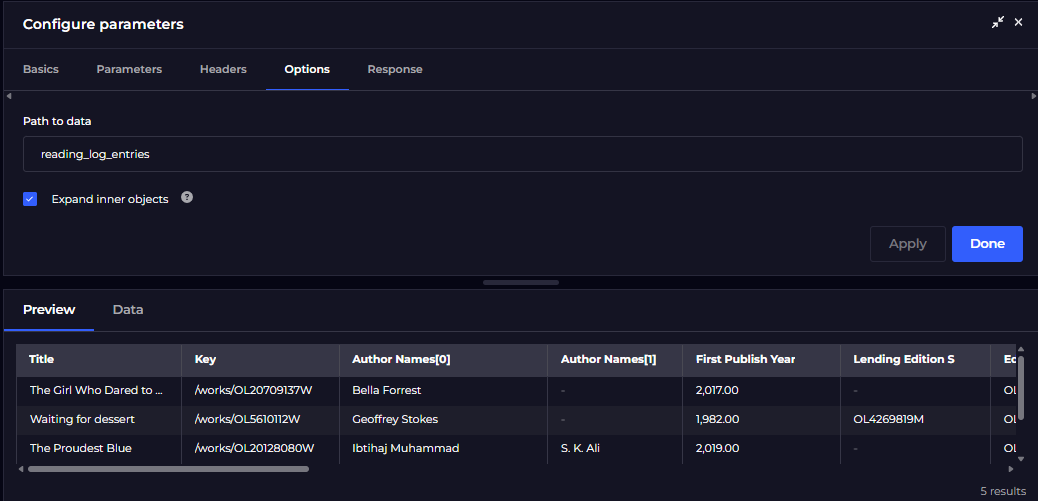Sort by First Publish Year column header

[745, 359]
